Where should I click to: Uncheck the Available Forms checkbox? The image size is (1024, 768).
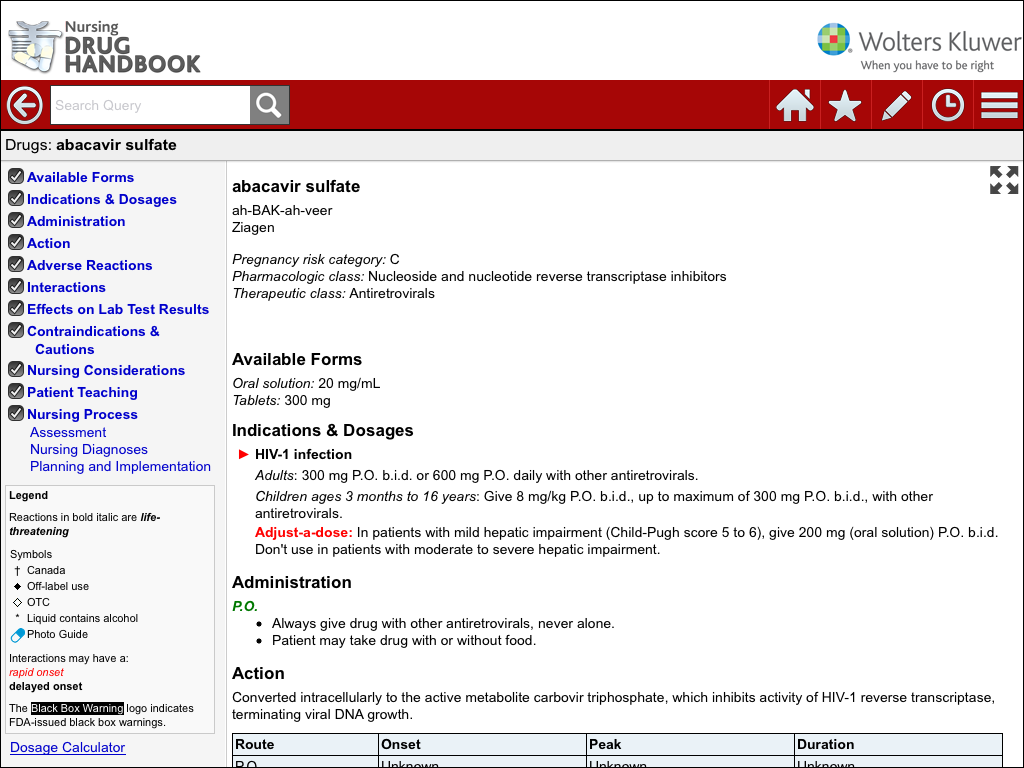[16, 176]
